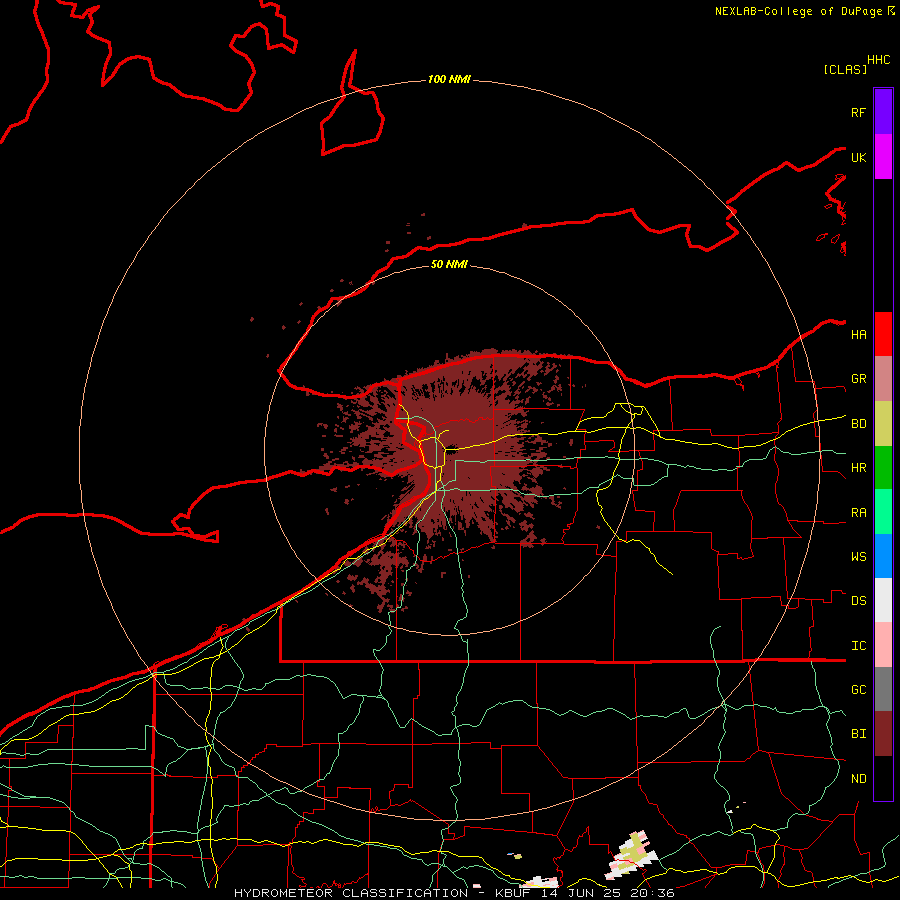Click the WS legend label
The height and width of the screenshot is (900, 900).
[858, 557]
